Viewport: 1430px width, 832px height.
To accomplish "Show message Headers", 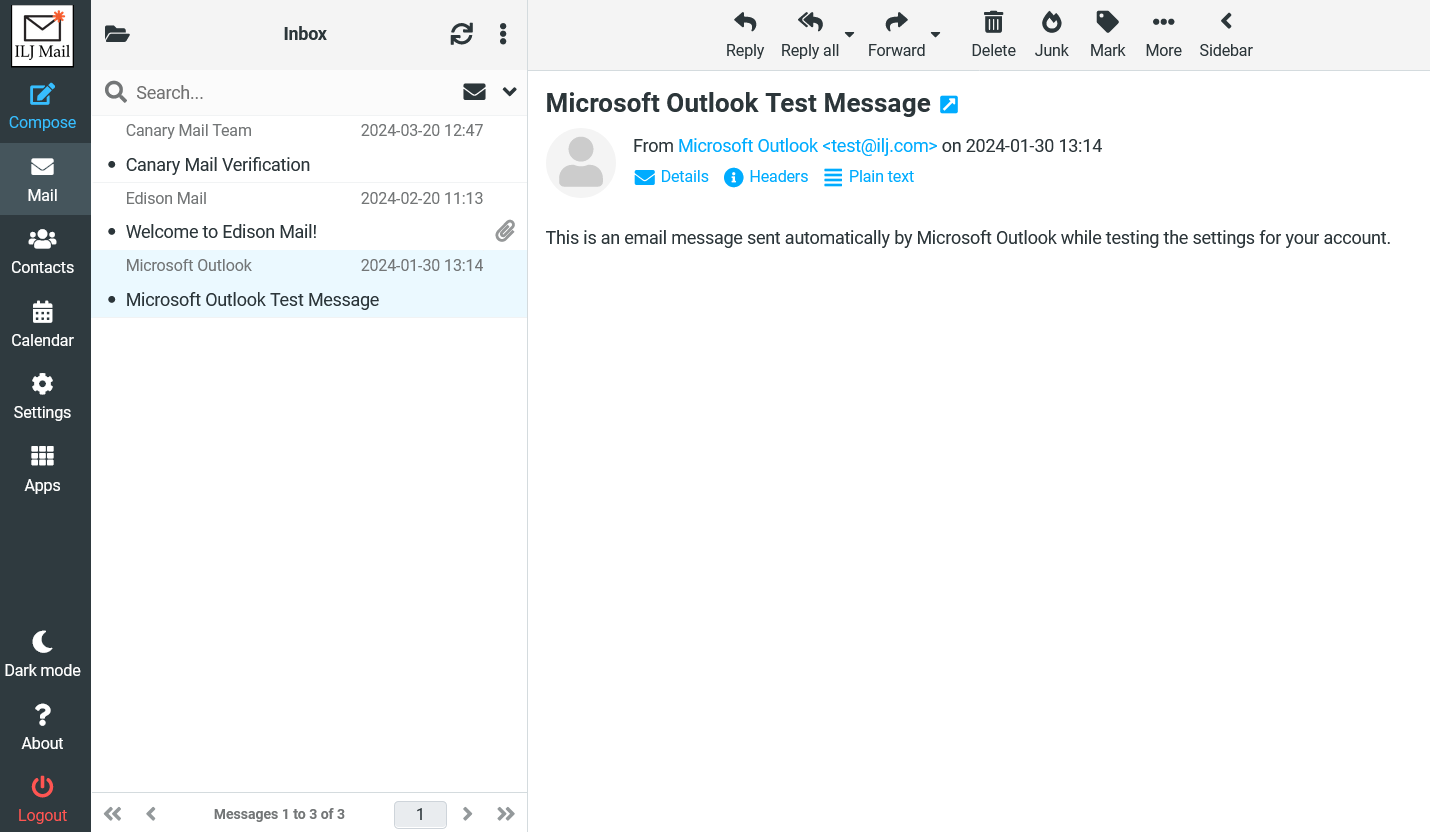I will coord(766,177).
